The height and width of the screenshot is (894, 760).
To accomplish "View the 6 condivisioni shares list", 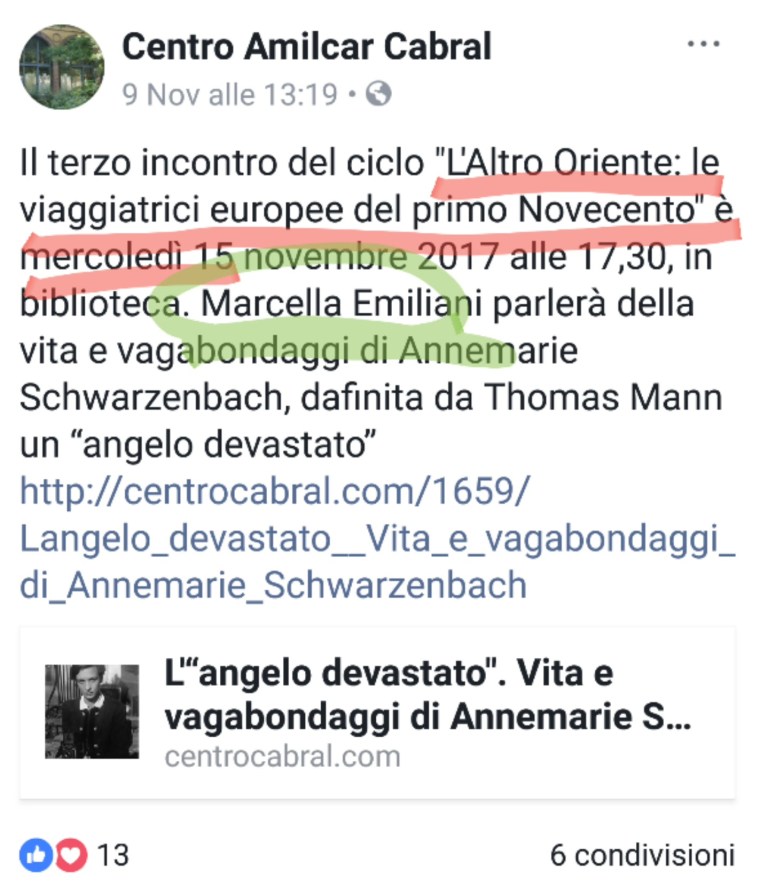I will pyautogui.click(x=643, y=855).
